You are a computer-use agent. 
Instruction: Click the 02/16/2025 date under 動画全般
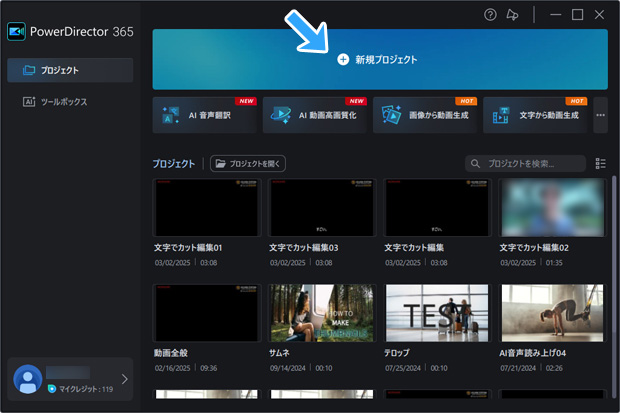[x=172, y=368]
